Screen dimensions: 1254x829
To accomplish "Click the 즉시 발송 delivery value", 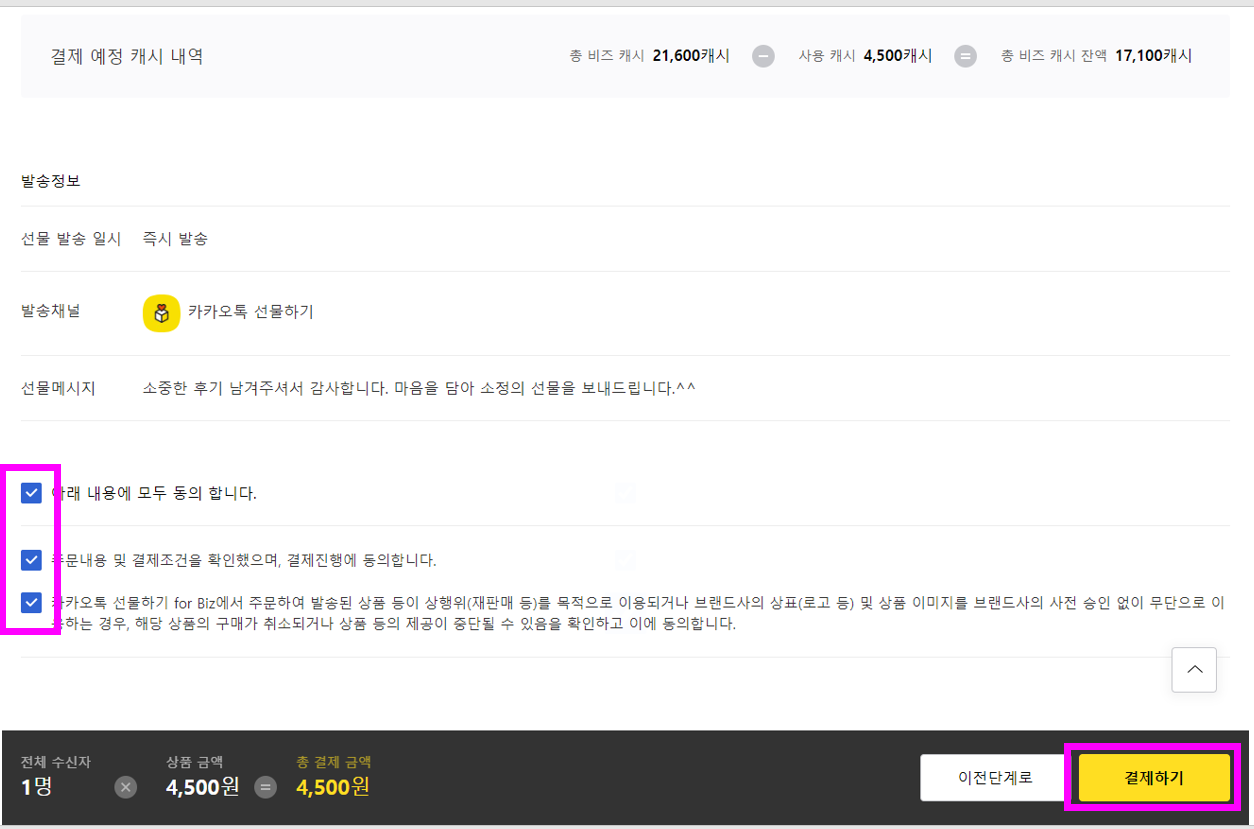I will 175,239.
